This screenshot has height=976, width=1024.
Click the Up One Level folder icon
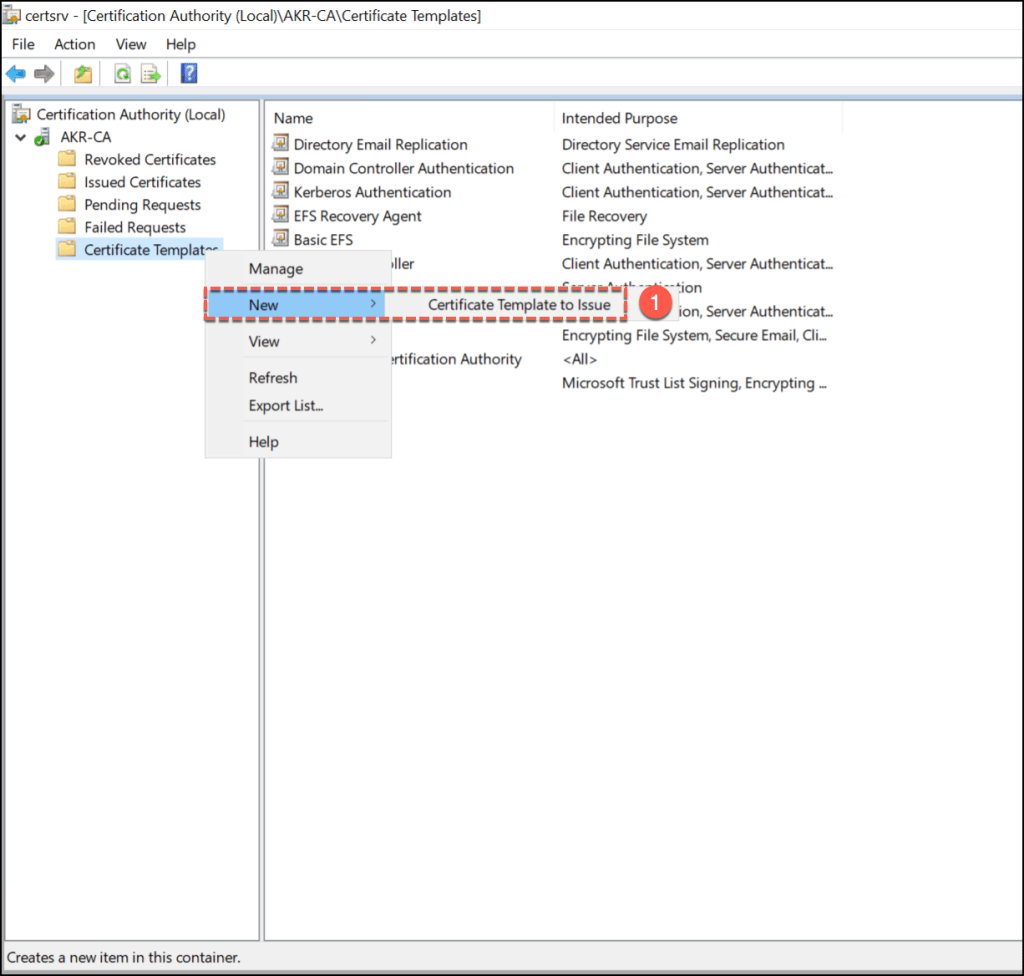click(83, 74)
